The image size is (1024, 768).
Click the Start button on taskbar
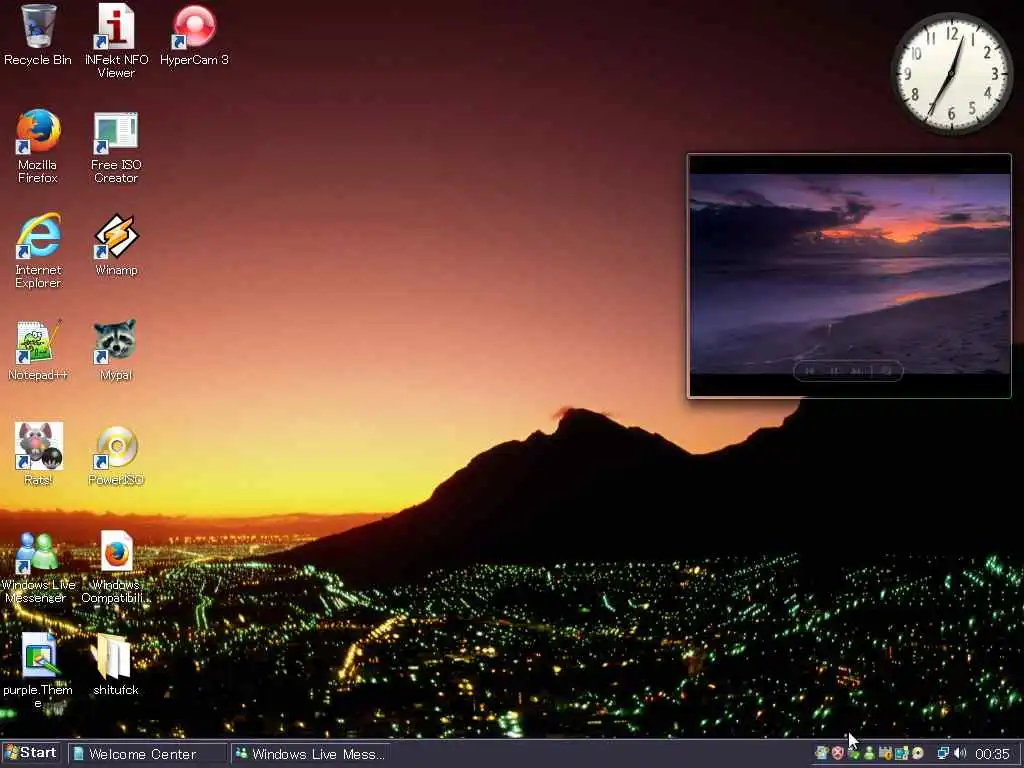pyautogui.click(x=31, y=753)
